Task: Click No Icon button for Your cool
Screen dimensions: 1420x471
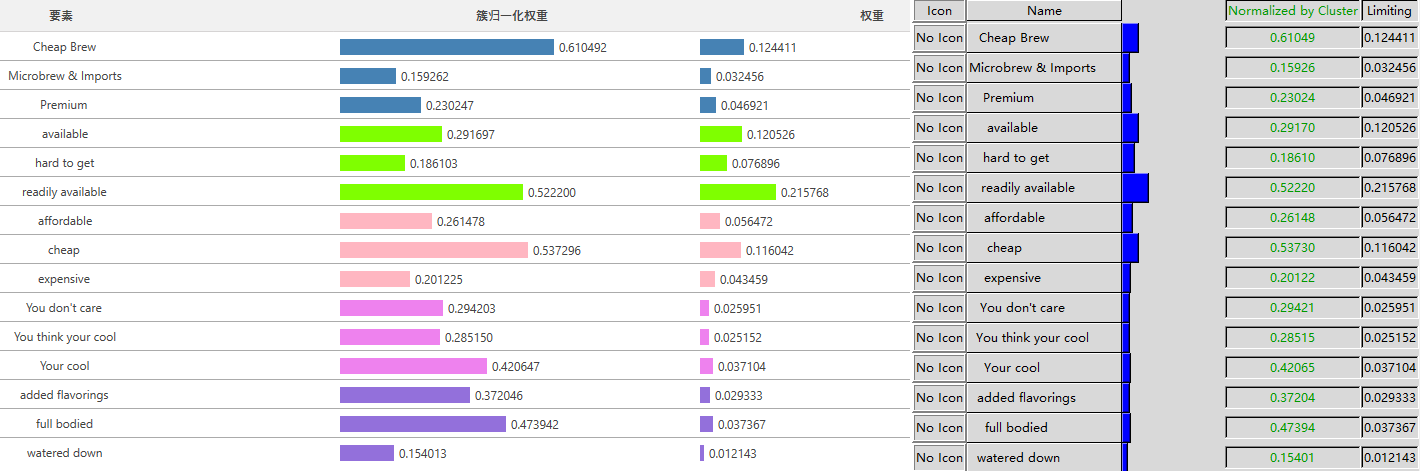Action: 940,368
